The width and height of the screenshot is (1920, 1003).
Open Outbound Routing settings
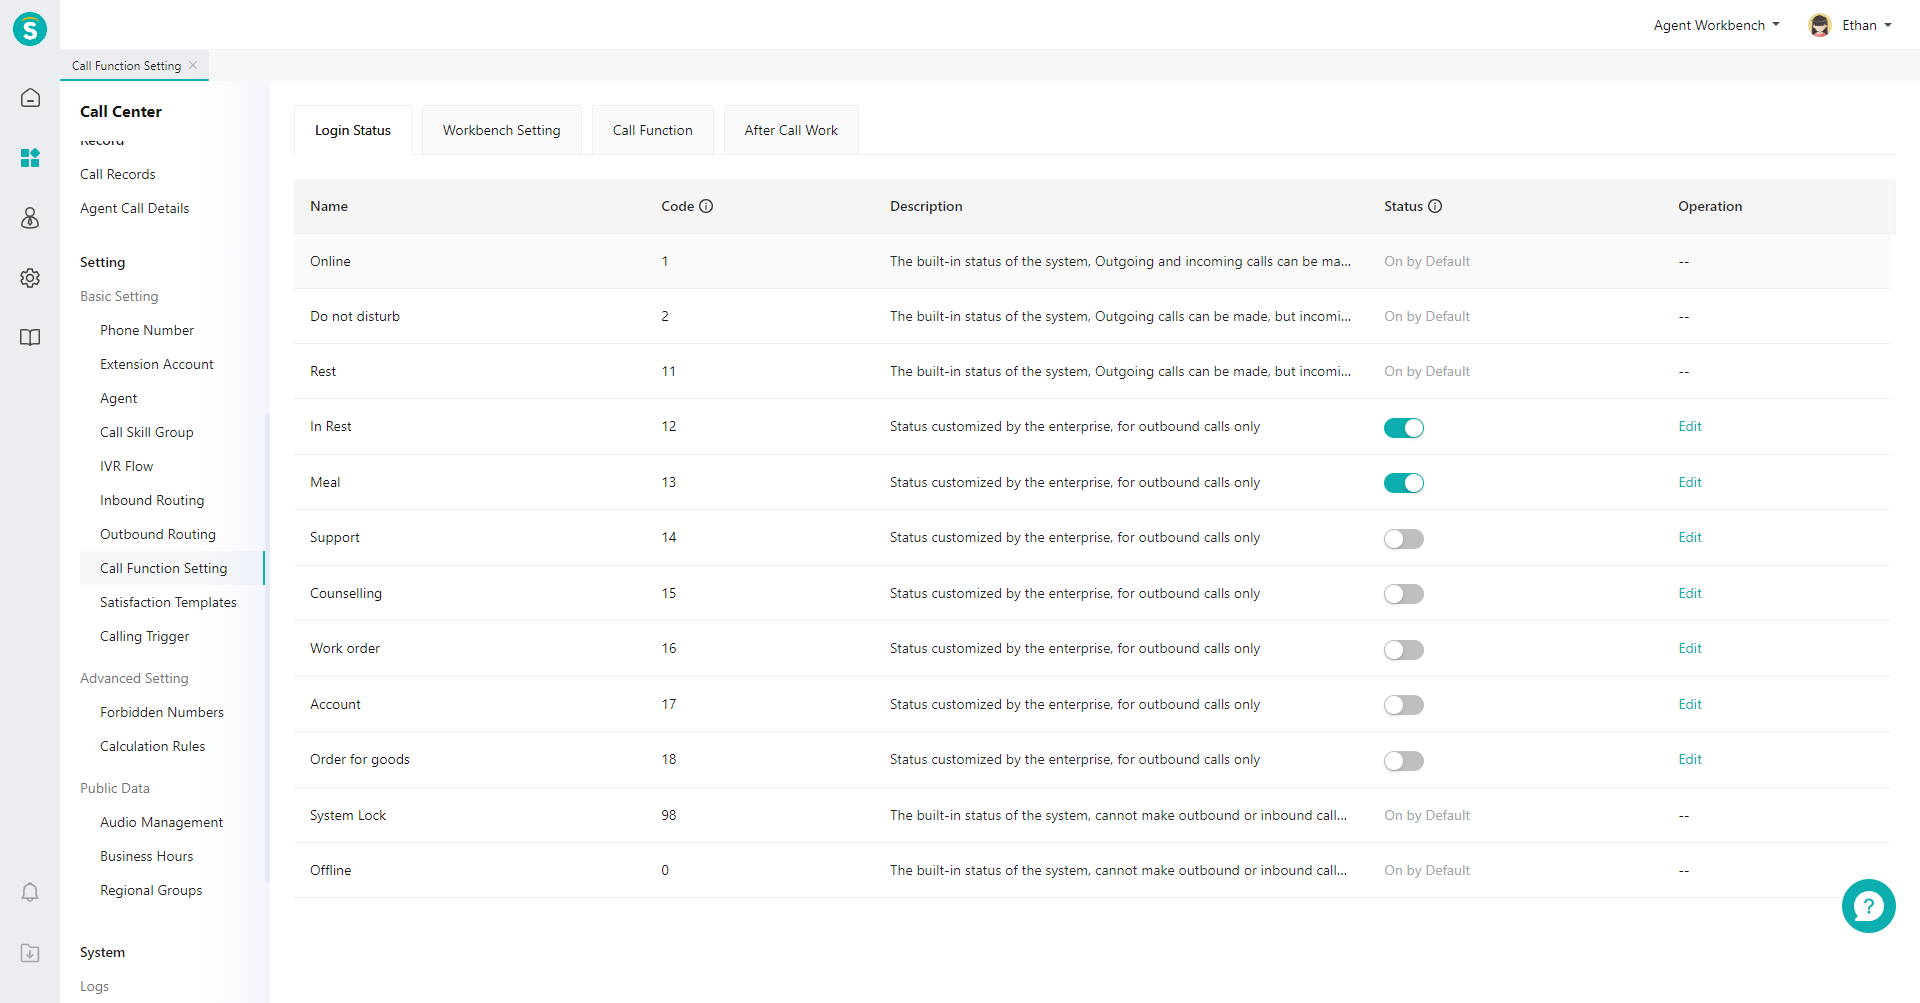click(x=158, y=534)
